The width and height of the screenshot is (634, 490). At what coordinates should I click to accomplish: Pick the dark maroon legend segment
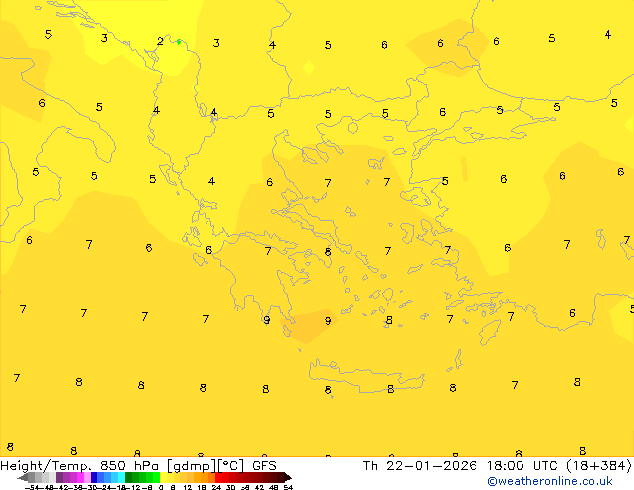tap(280, 477)
